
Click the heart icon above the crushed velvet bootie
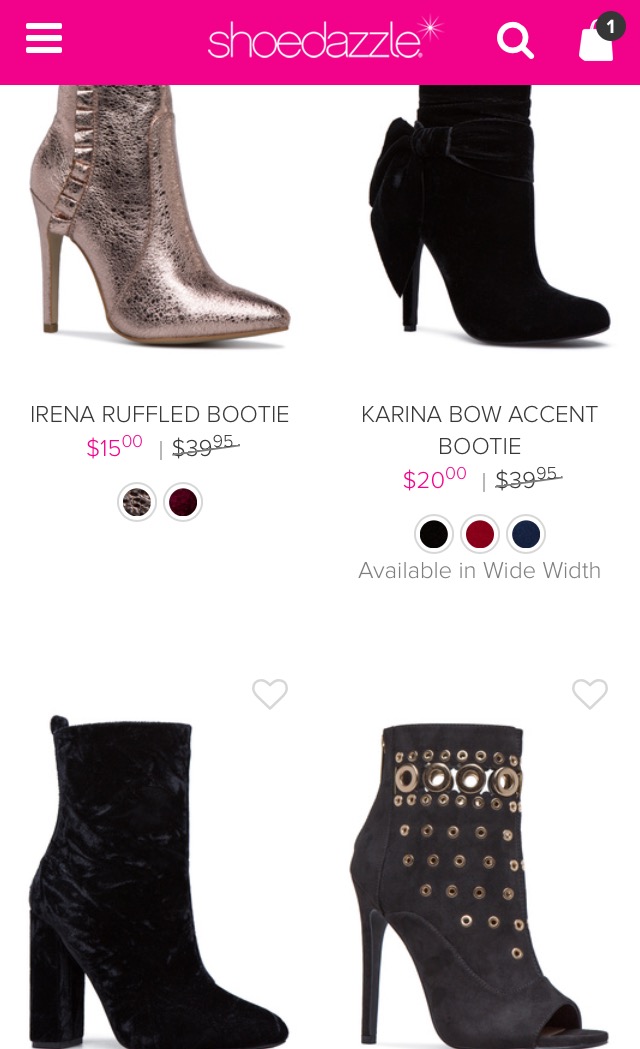[270, 694]
